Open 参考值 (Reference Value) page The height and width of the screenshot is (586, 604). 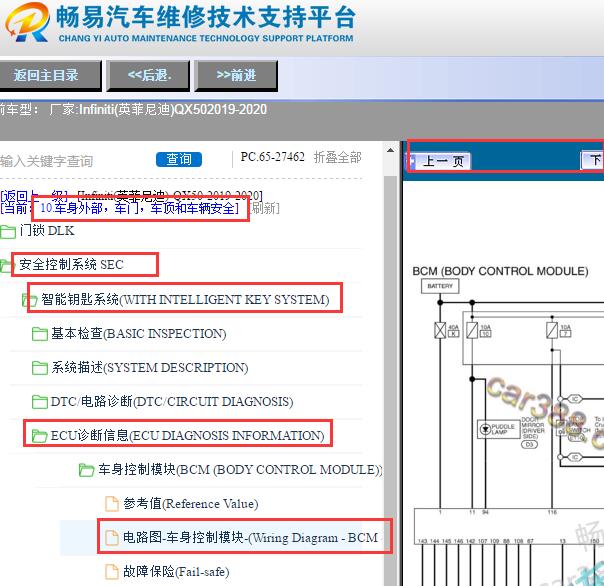[191, 504]
